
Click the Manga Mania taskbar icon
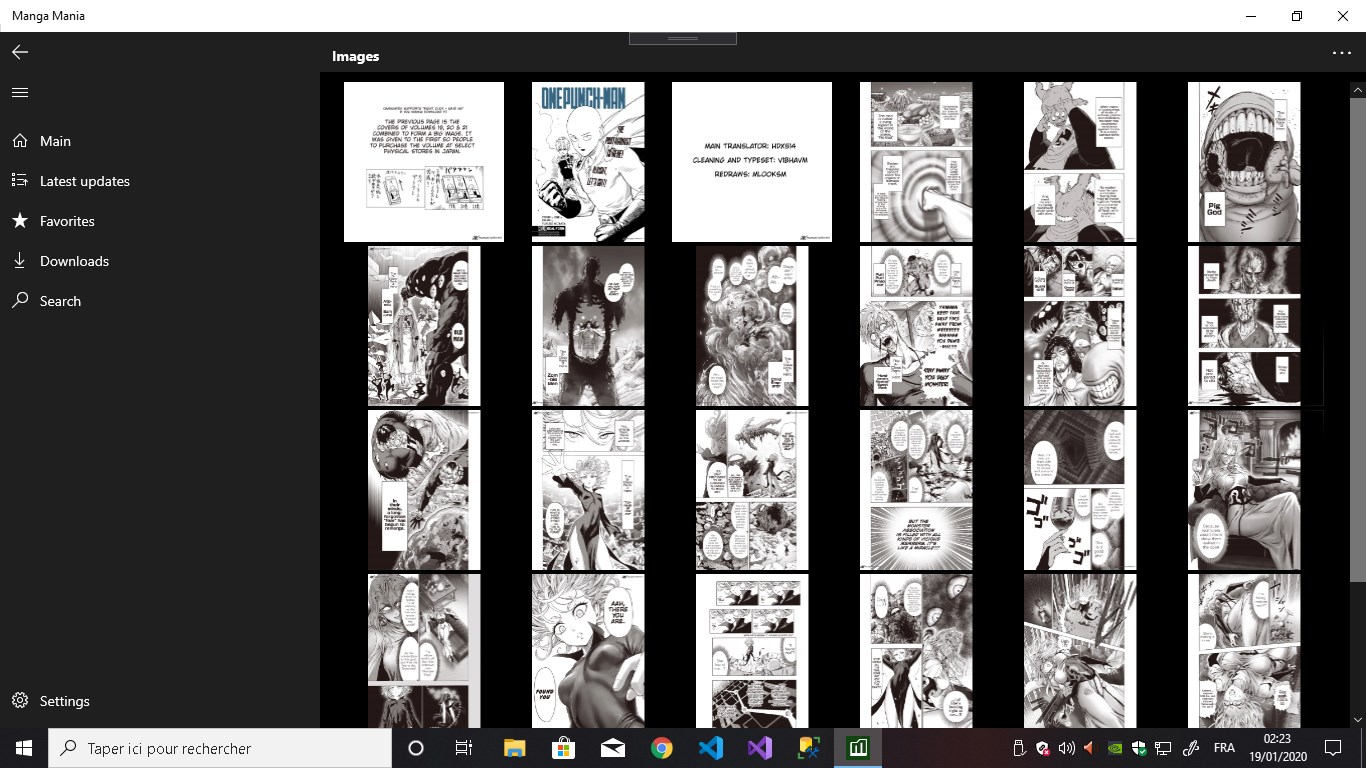pyautogui.click(x=857, y=748)
